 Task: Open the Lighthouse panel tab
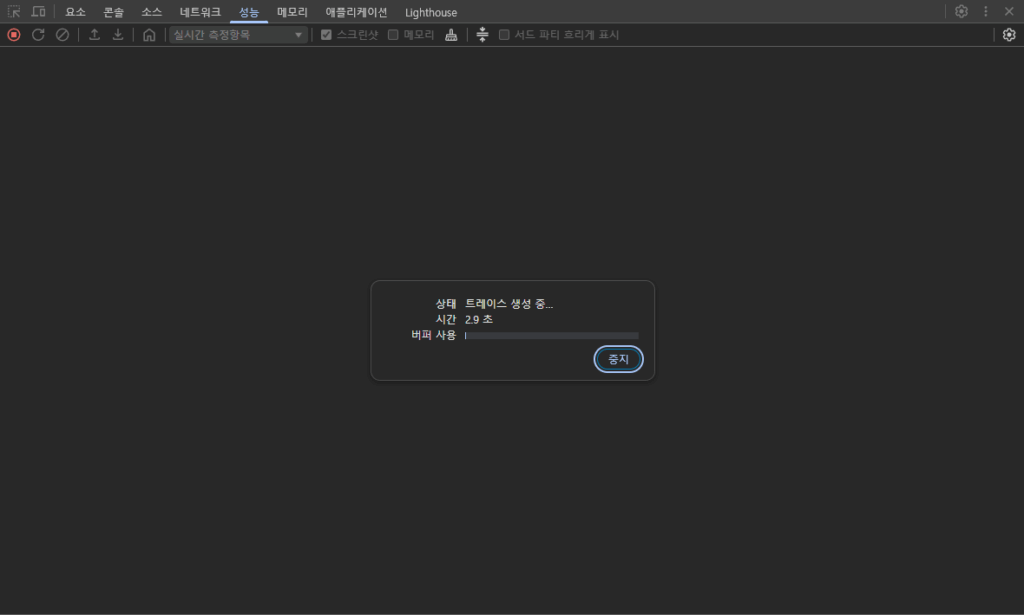point(430,11)
